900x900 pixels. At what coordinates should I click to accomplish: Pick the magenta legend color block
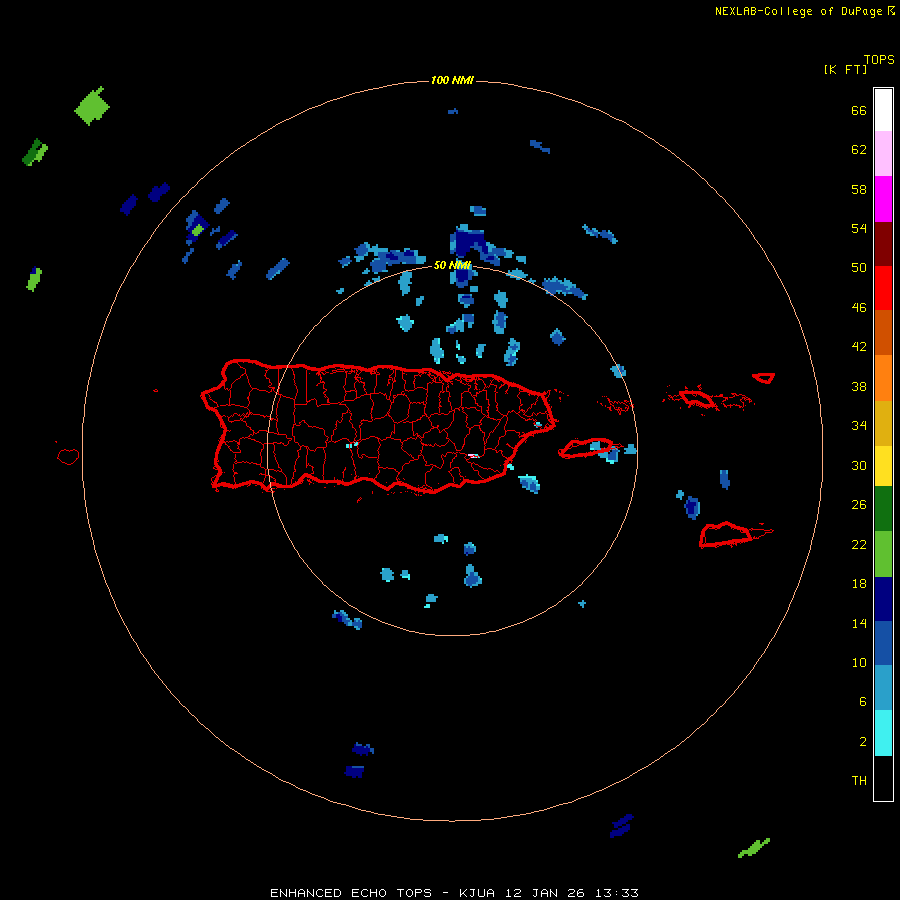point(883,199)
